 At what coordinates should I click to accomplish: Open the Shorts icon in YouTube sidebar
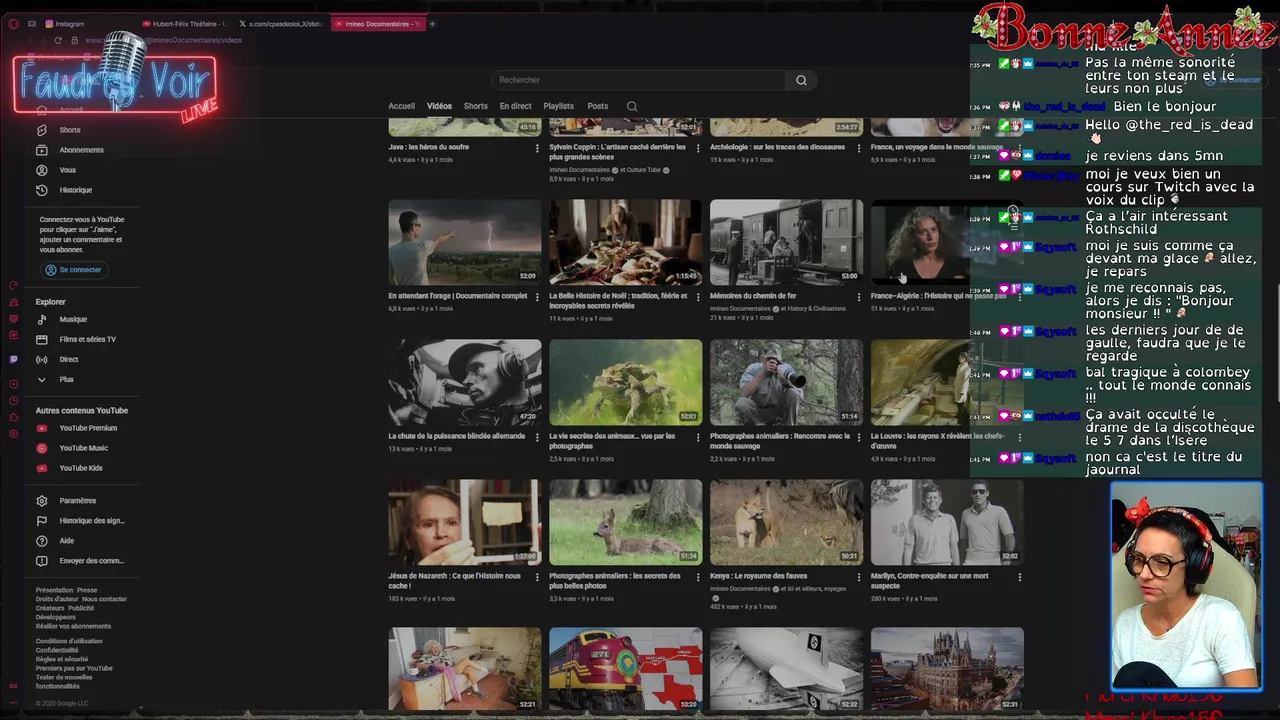[42, 130]
